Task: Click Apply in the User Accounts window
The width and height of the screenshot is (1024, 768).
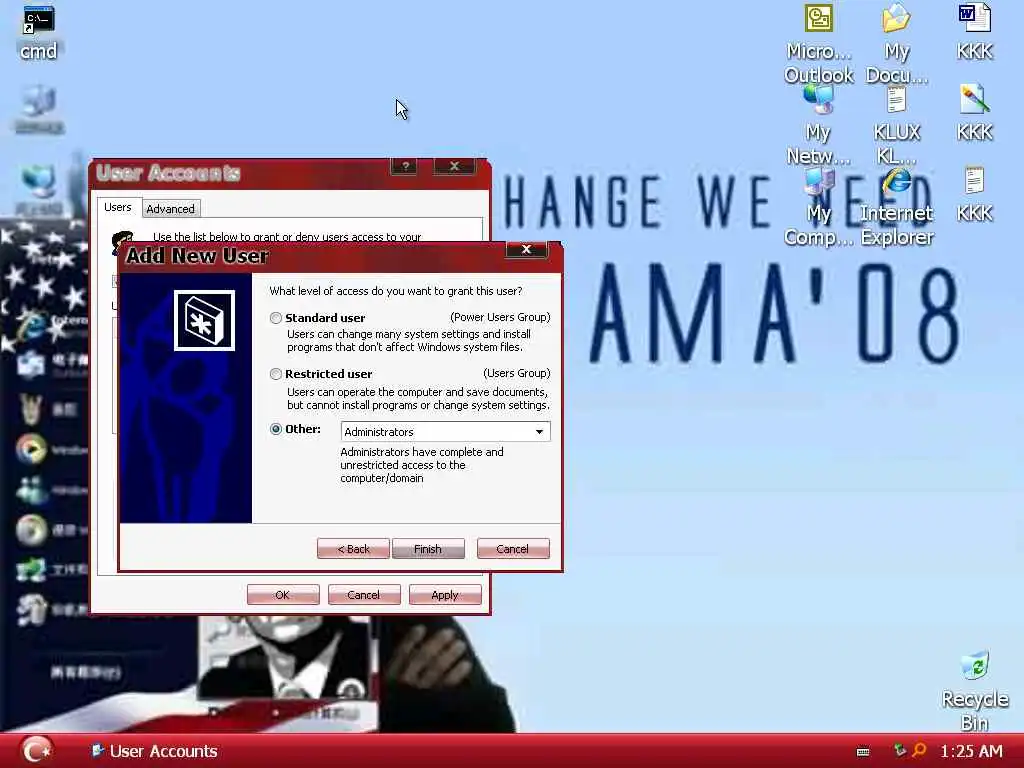Action: point(445,594)
